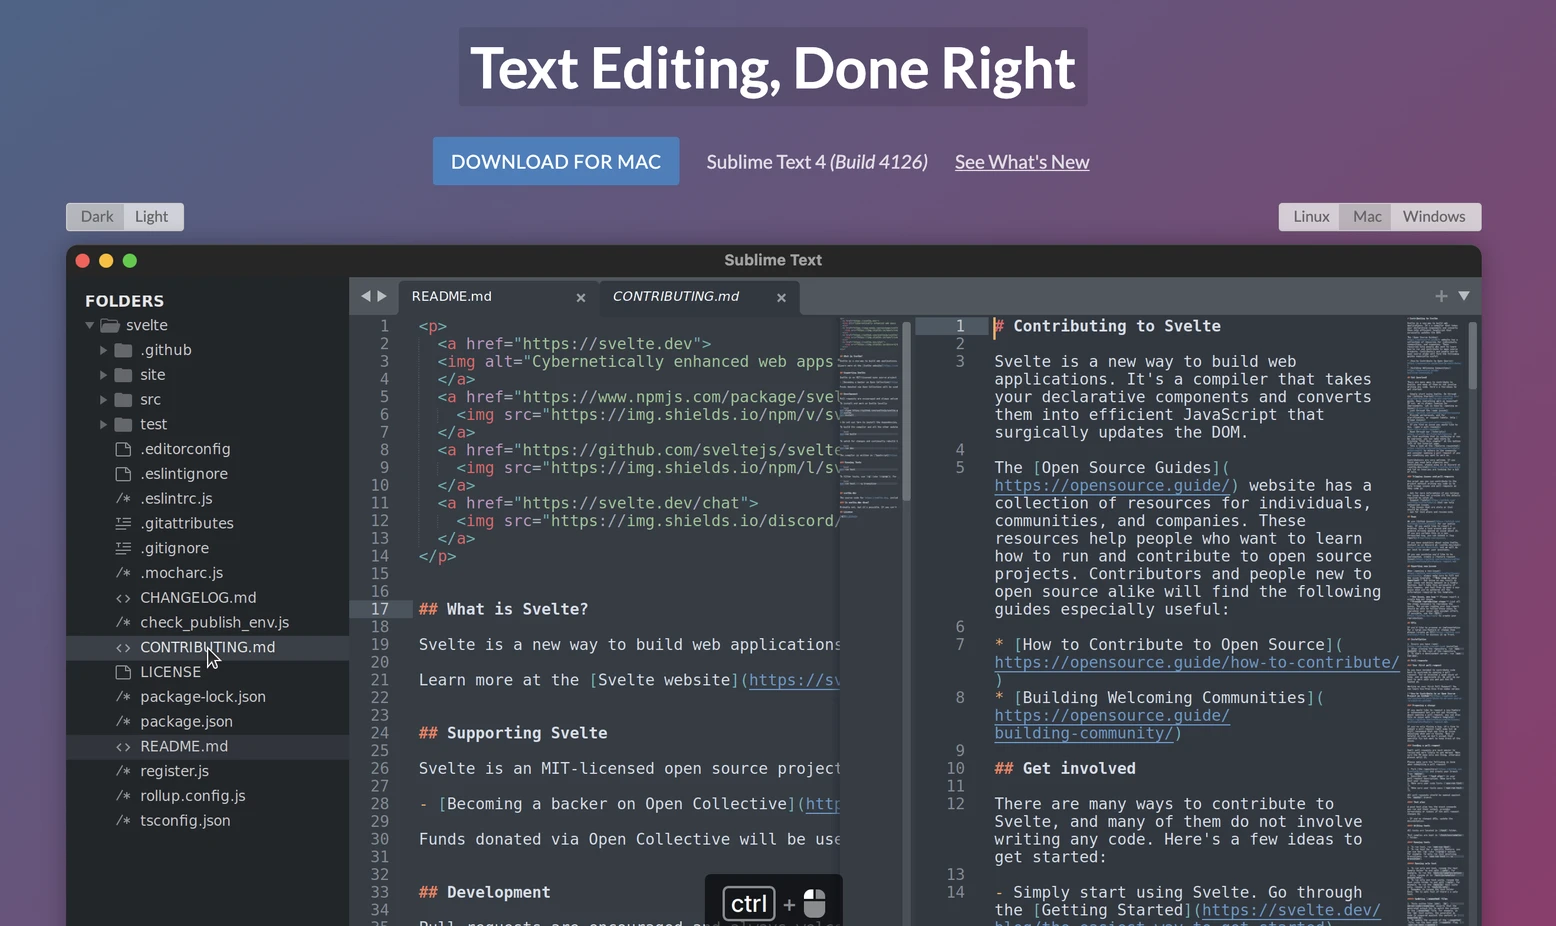Click the open folder icon for svelte
The width and height of the screenshot is (1556, 926).
[x=110, y=325]
